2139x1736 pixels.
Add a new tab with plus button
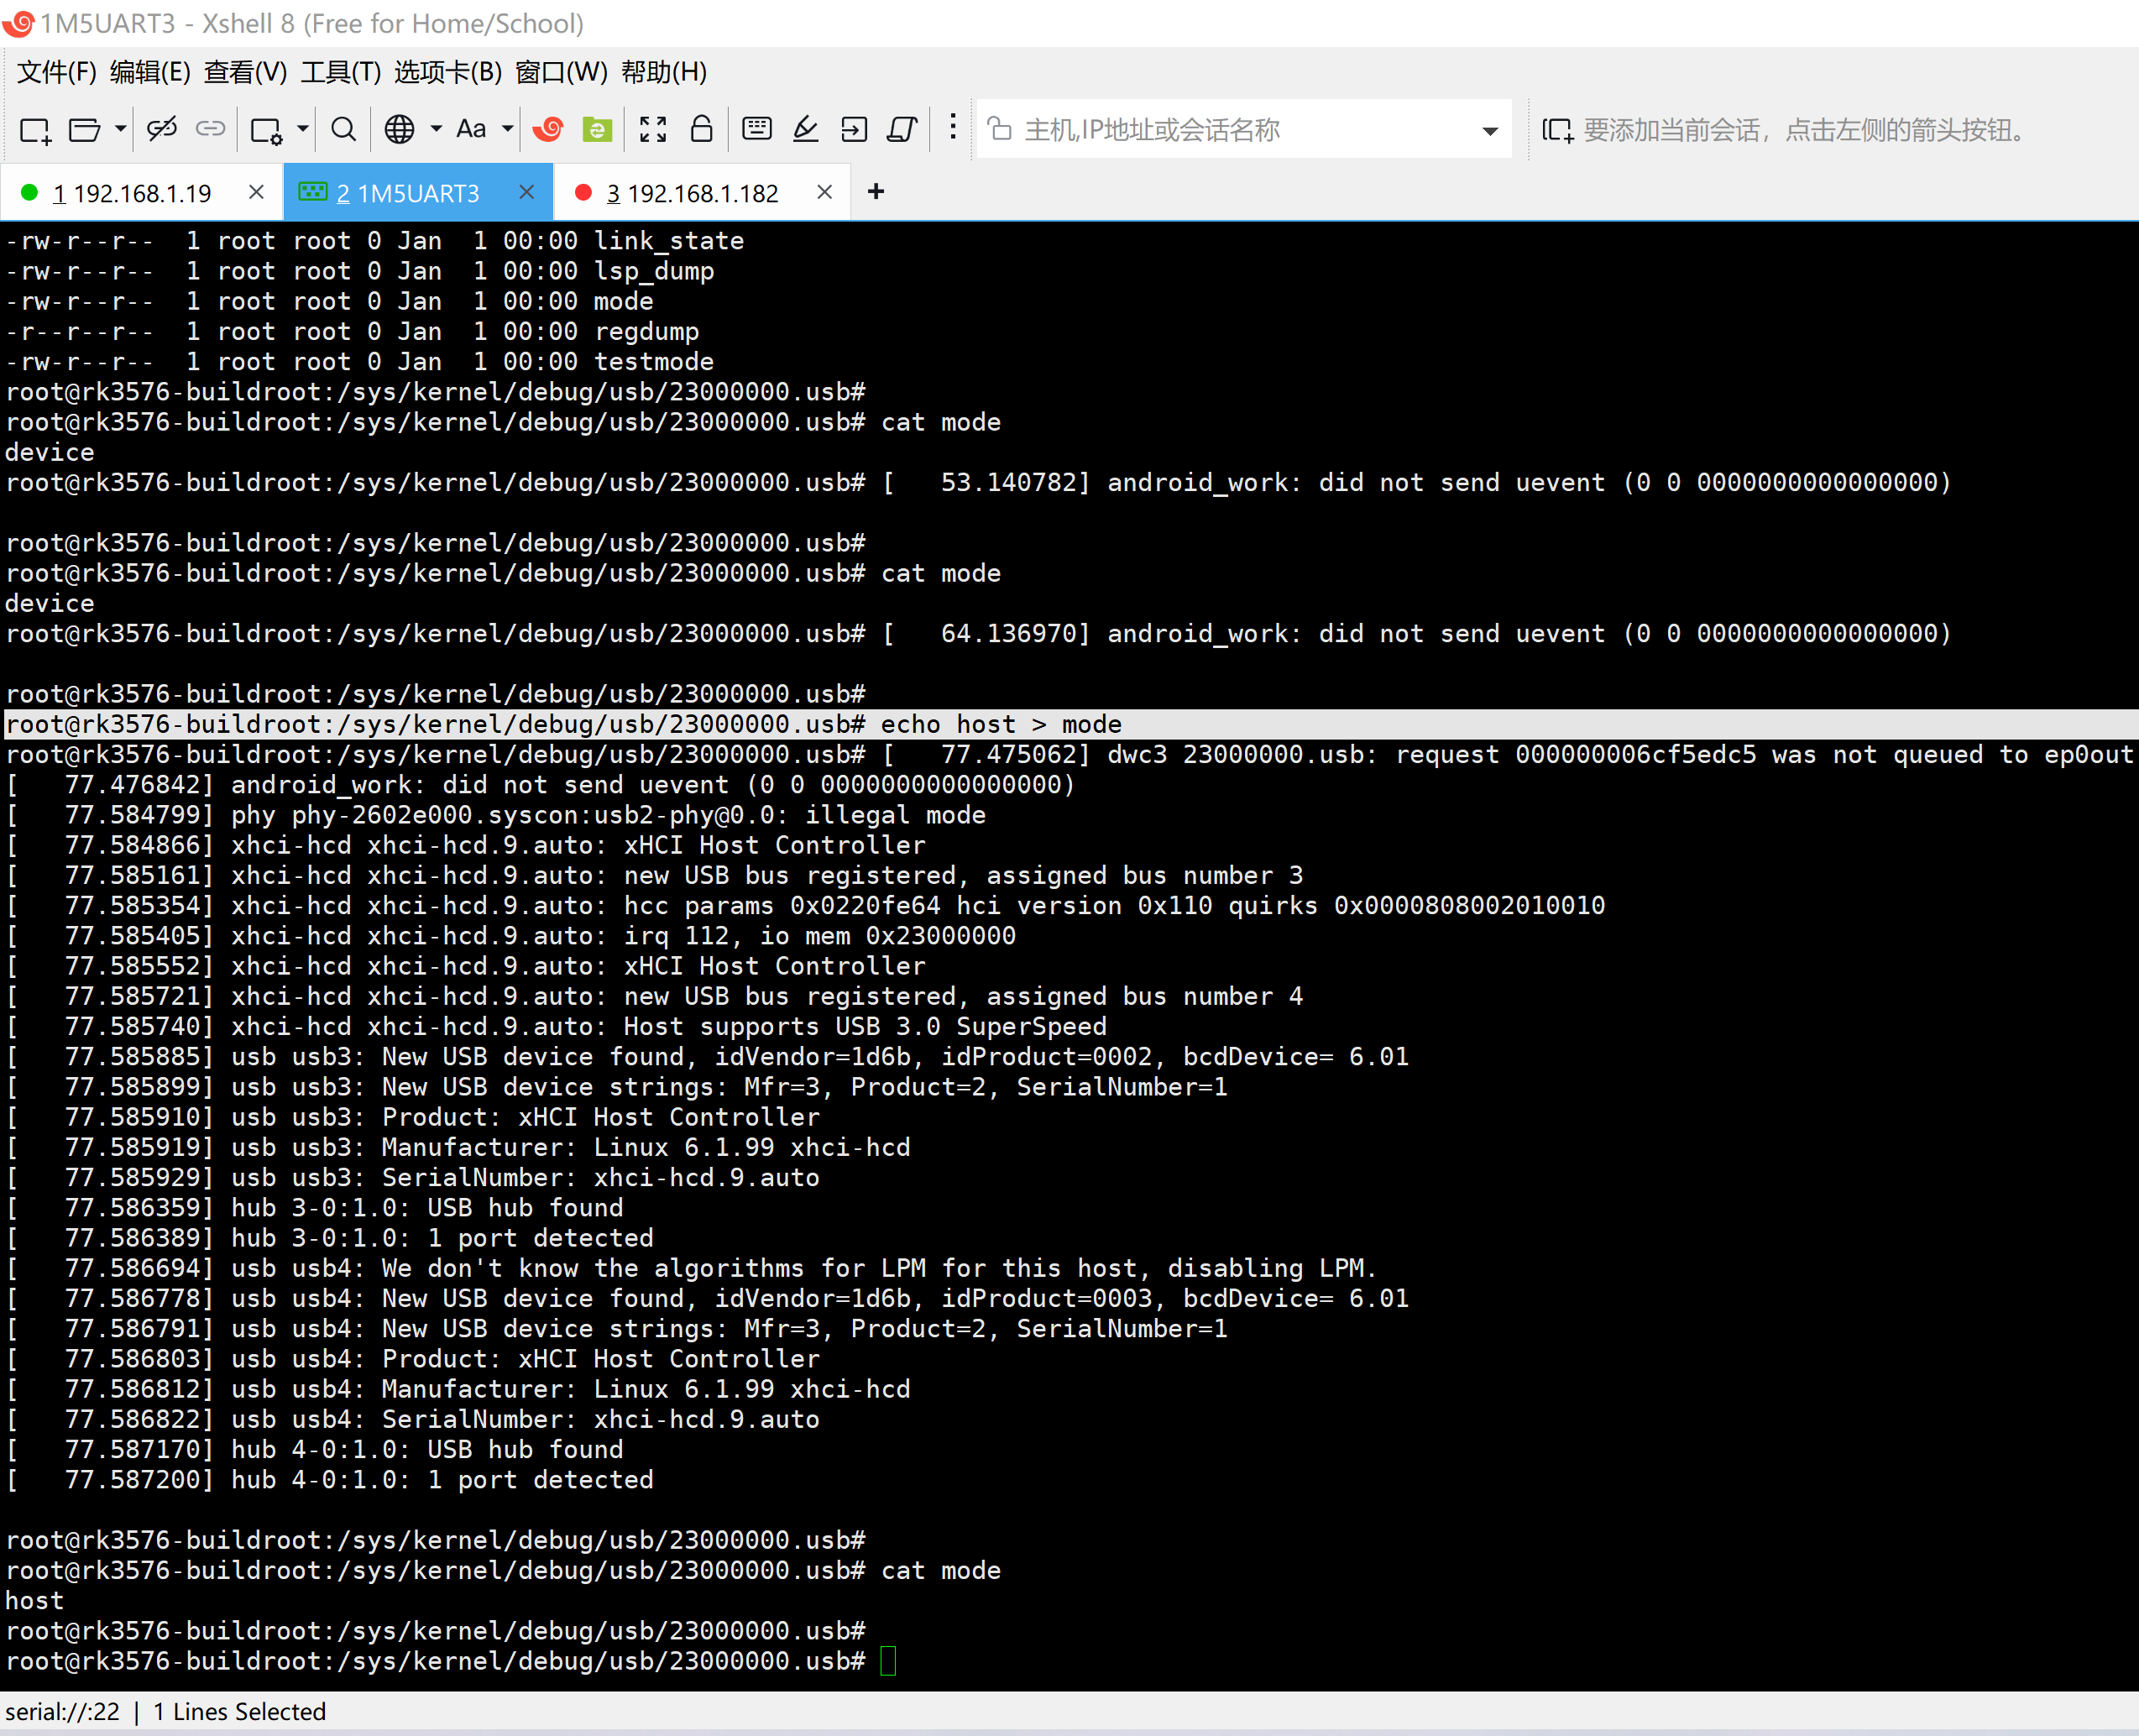pos(876,192)
